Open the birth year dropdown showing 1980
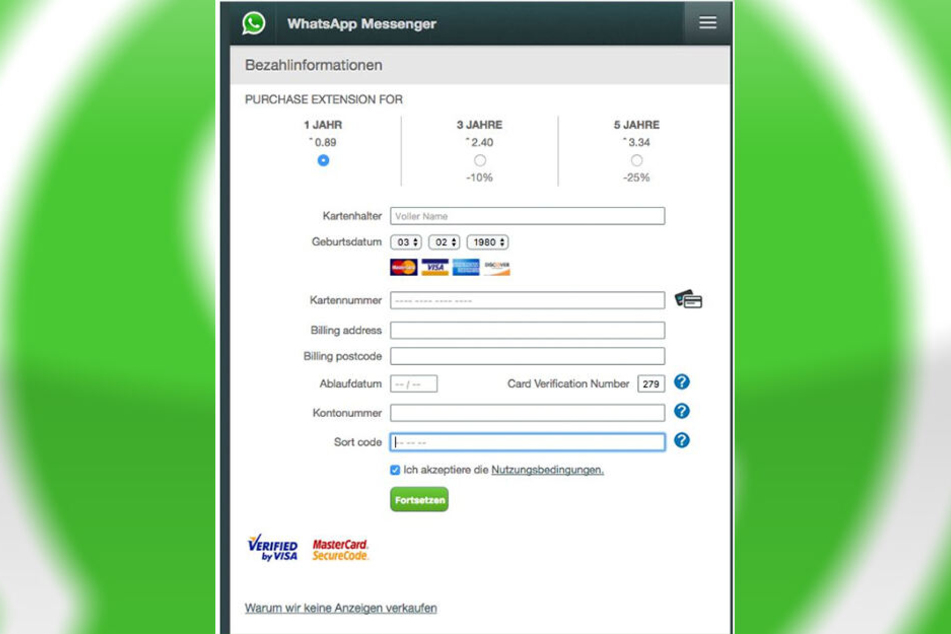This screenshot has height=634, width=951. point(488,242)
